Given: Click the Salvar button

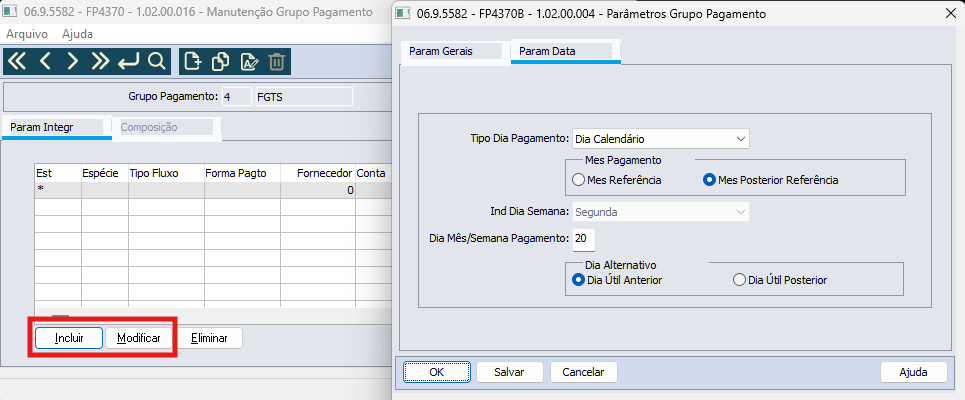Looking at the screenshot, I should [x=510, y=372].
